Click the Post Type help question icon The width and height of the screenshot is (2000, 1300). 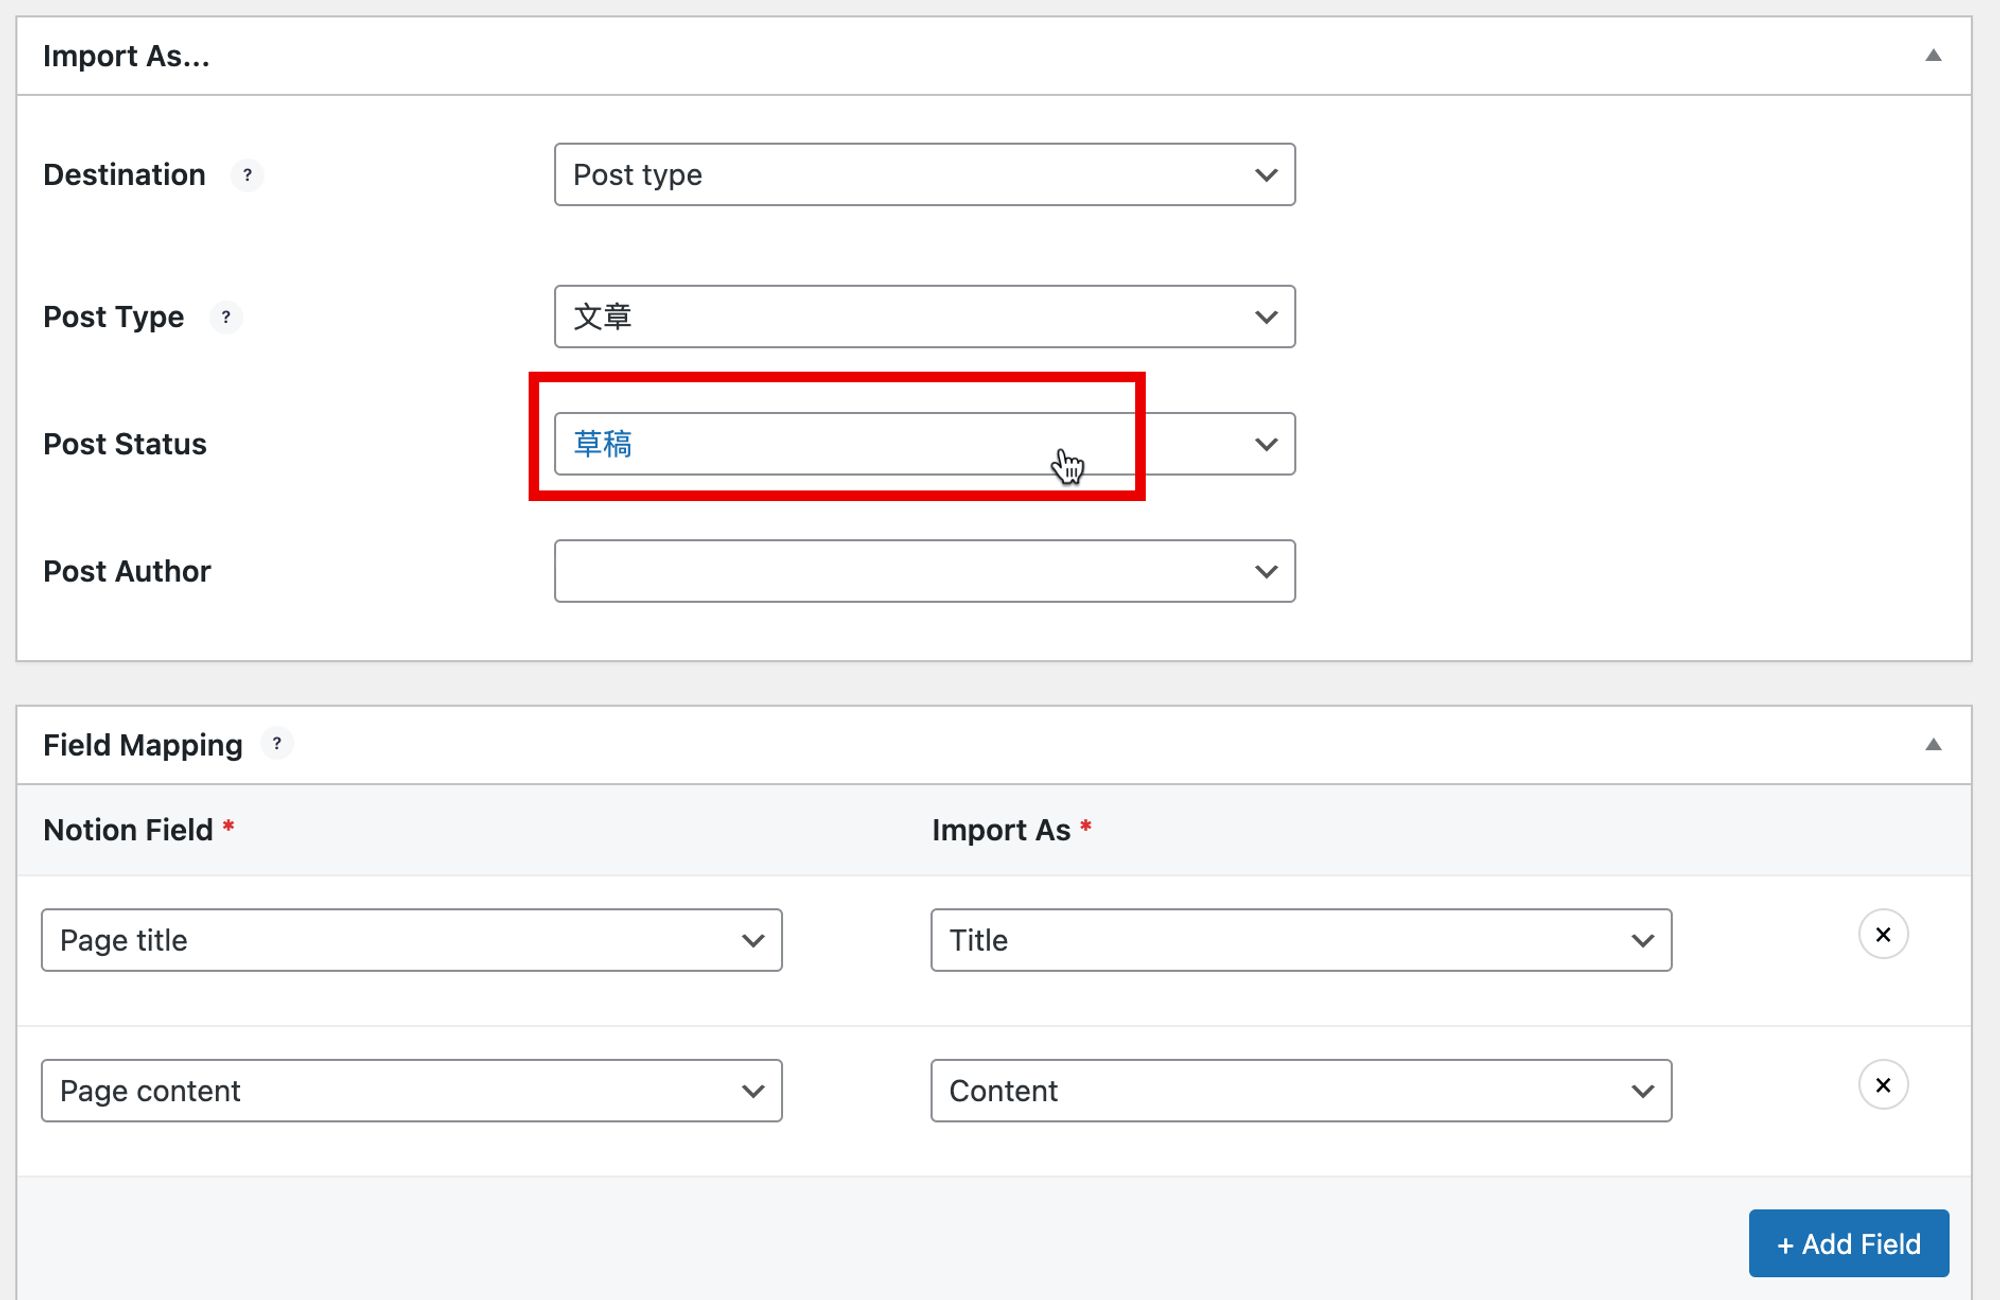pyautogui.click(x=226, y=317)
